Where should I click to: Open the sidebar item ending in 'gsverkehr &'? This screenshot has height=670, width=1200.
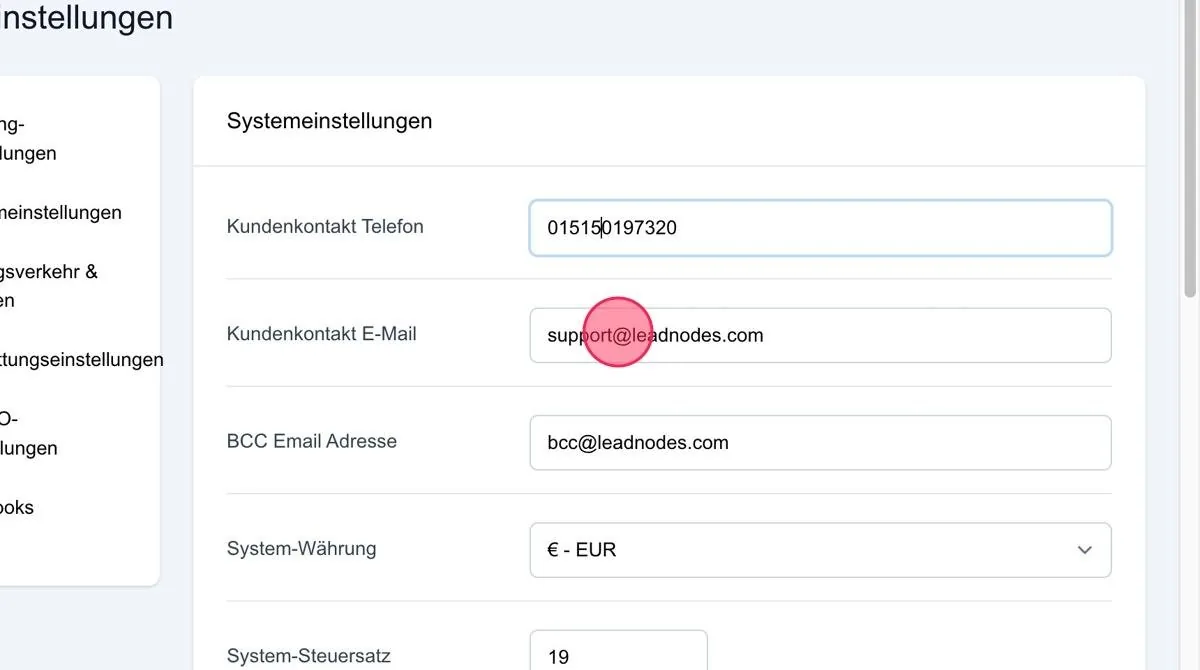49,286
